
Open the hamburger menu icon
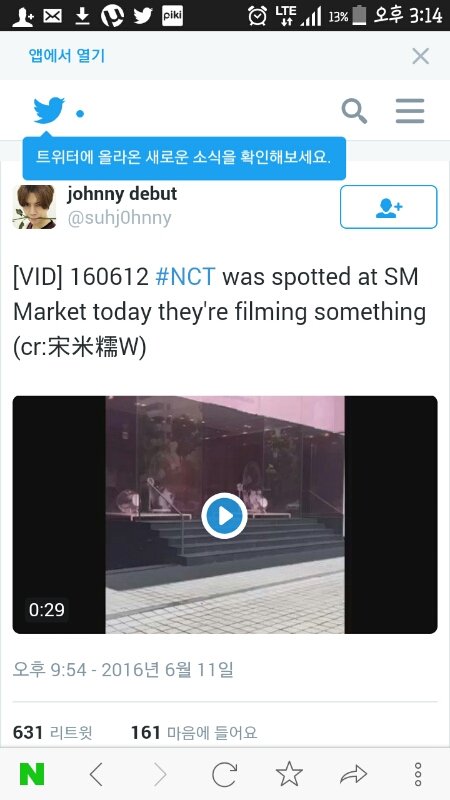410,111
